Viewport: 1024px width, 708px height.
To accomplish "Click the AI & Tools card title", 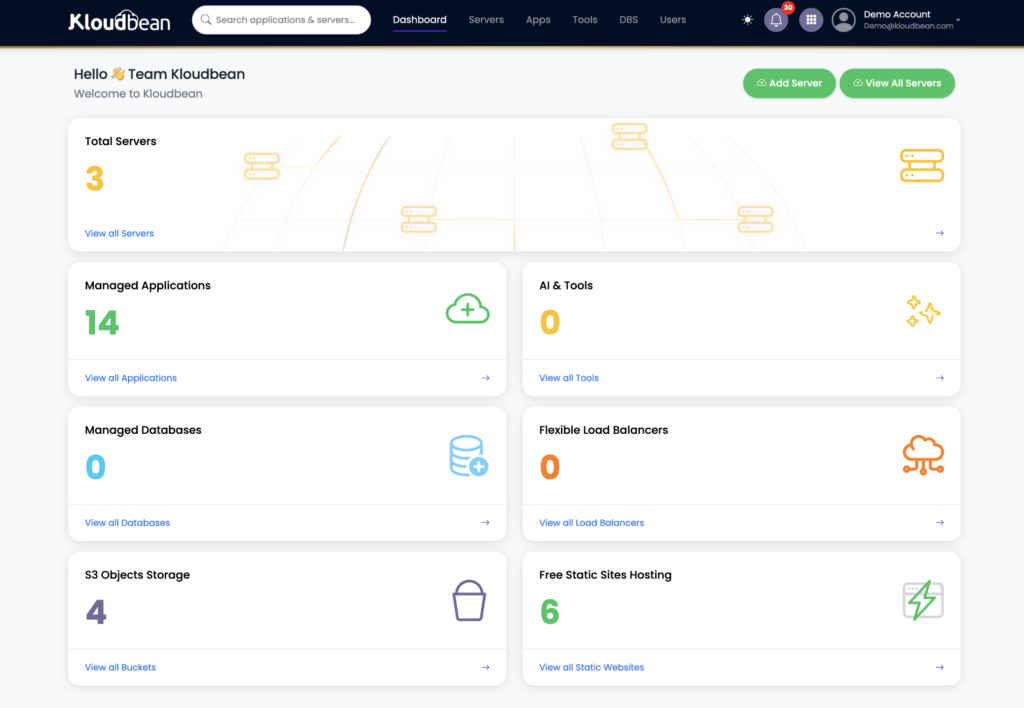I will click(x=566, y=285).
